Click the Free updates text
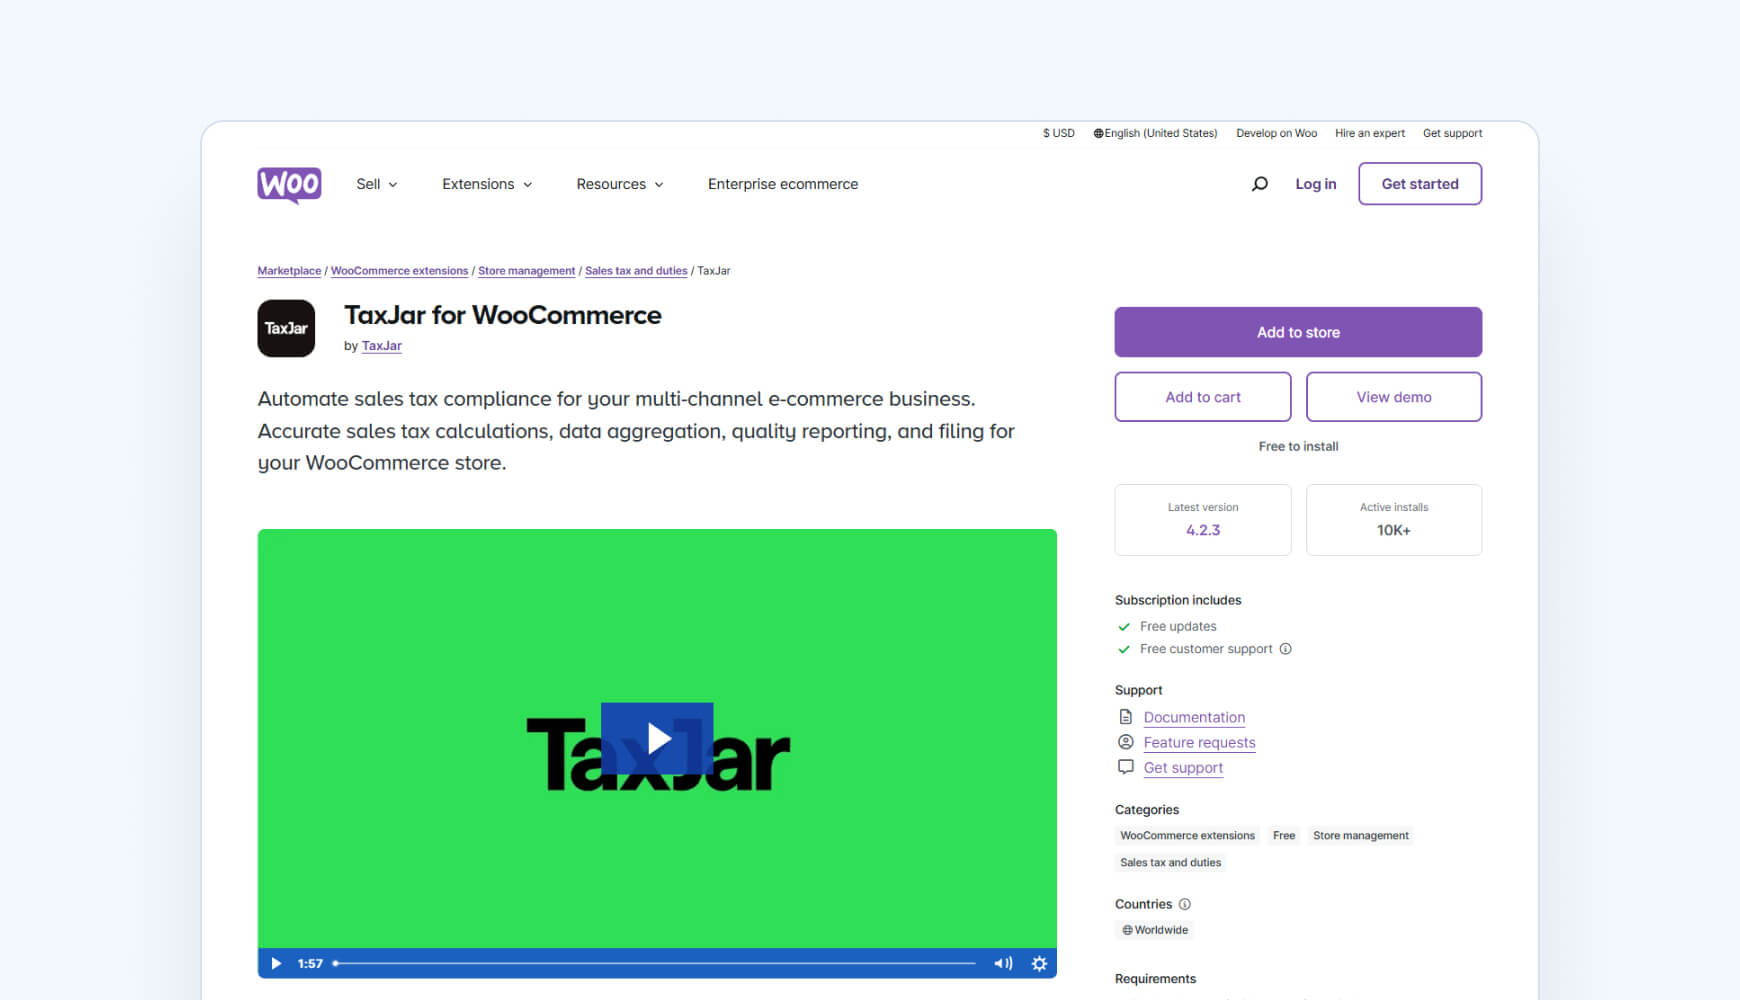 tap(1178, 626)
